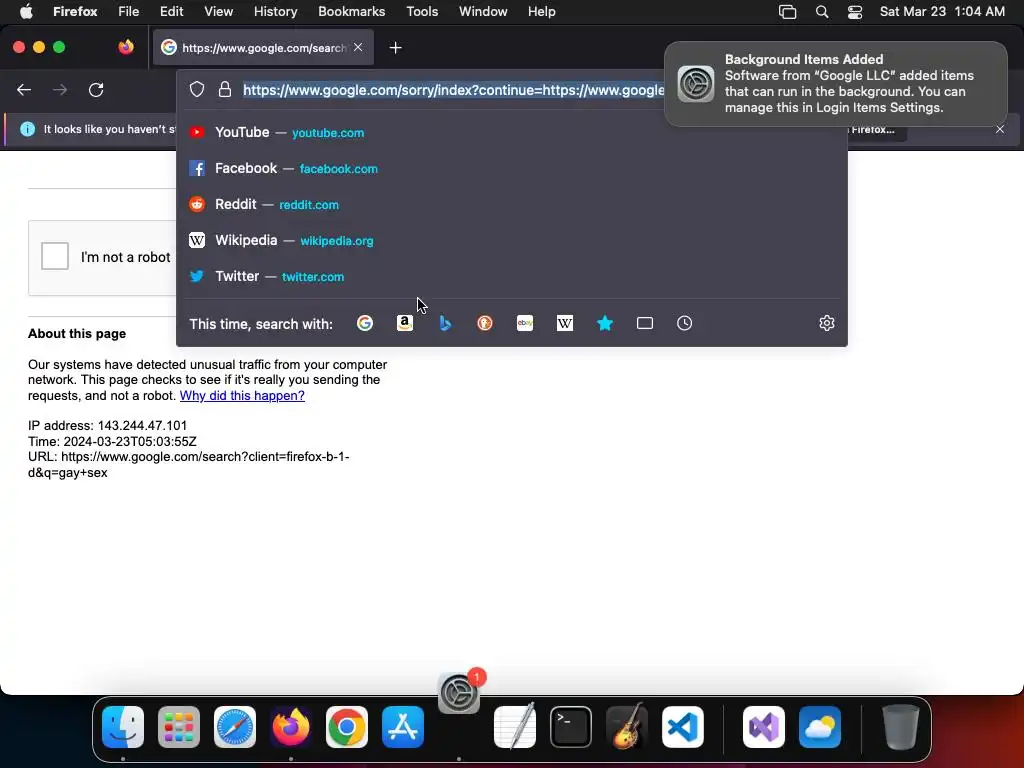Screen dimensions: 1024x768
Task: Open Visual Studio purple icon in Dock
Action: tap(764, 727)
